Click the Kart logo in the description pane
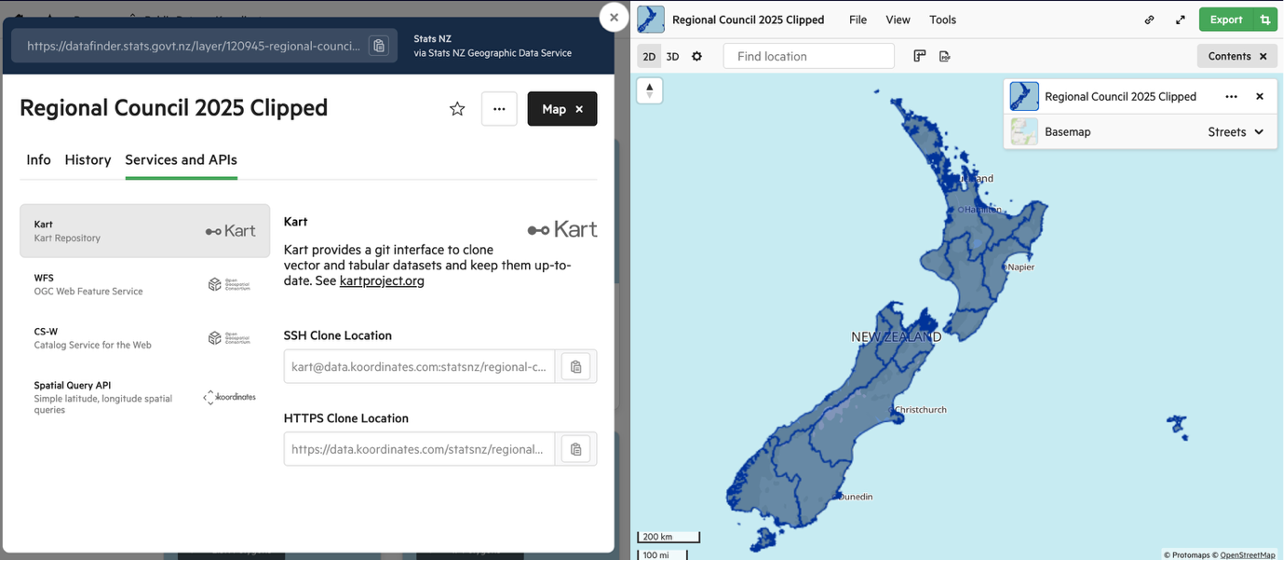This screenshot has width=1286, height=565. click(x=562, y=230)
